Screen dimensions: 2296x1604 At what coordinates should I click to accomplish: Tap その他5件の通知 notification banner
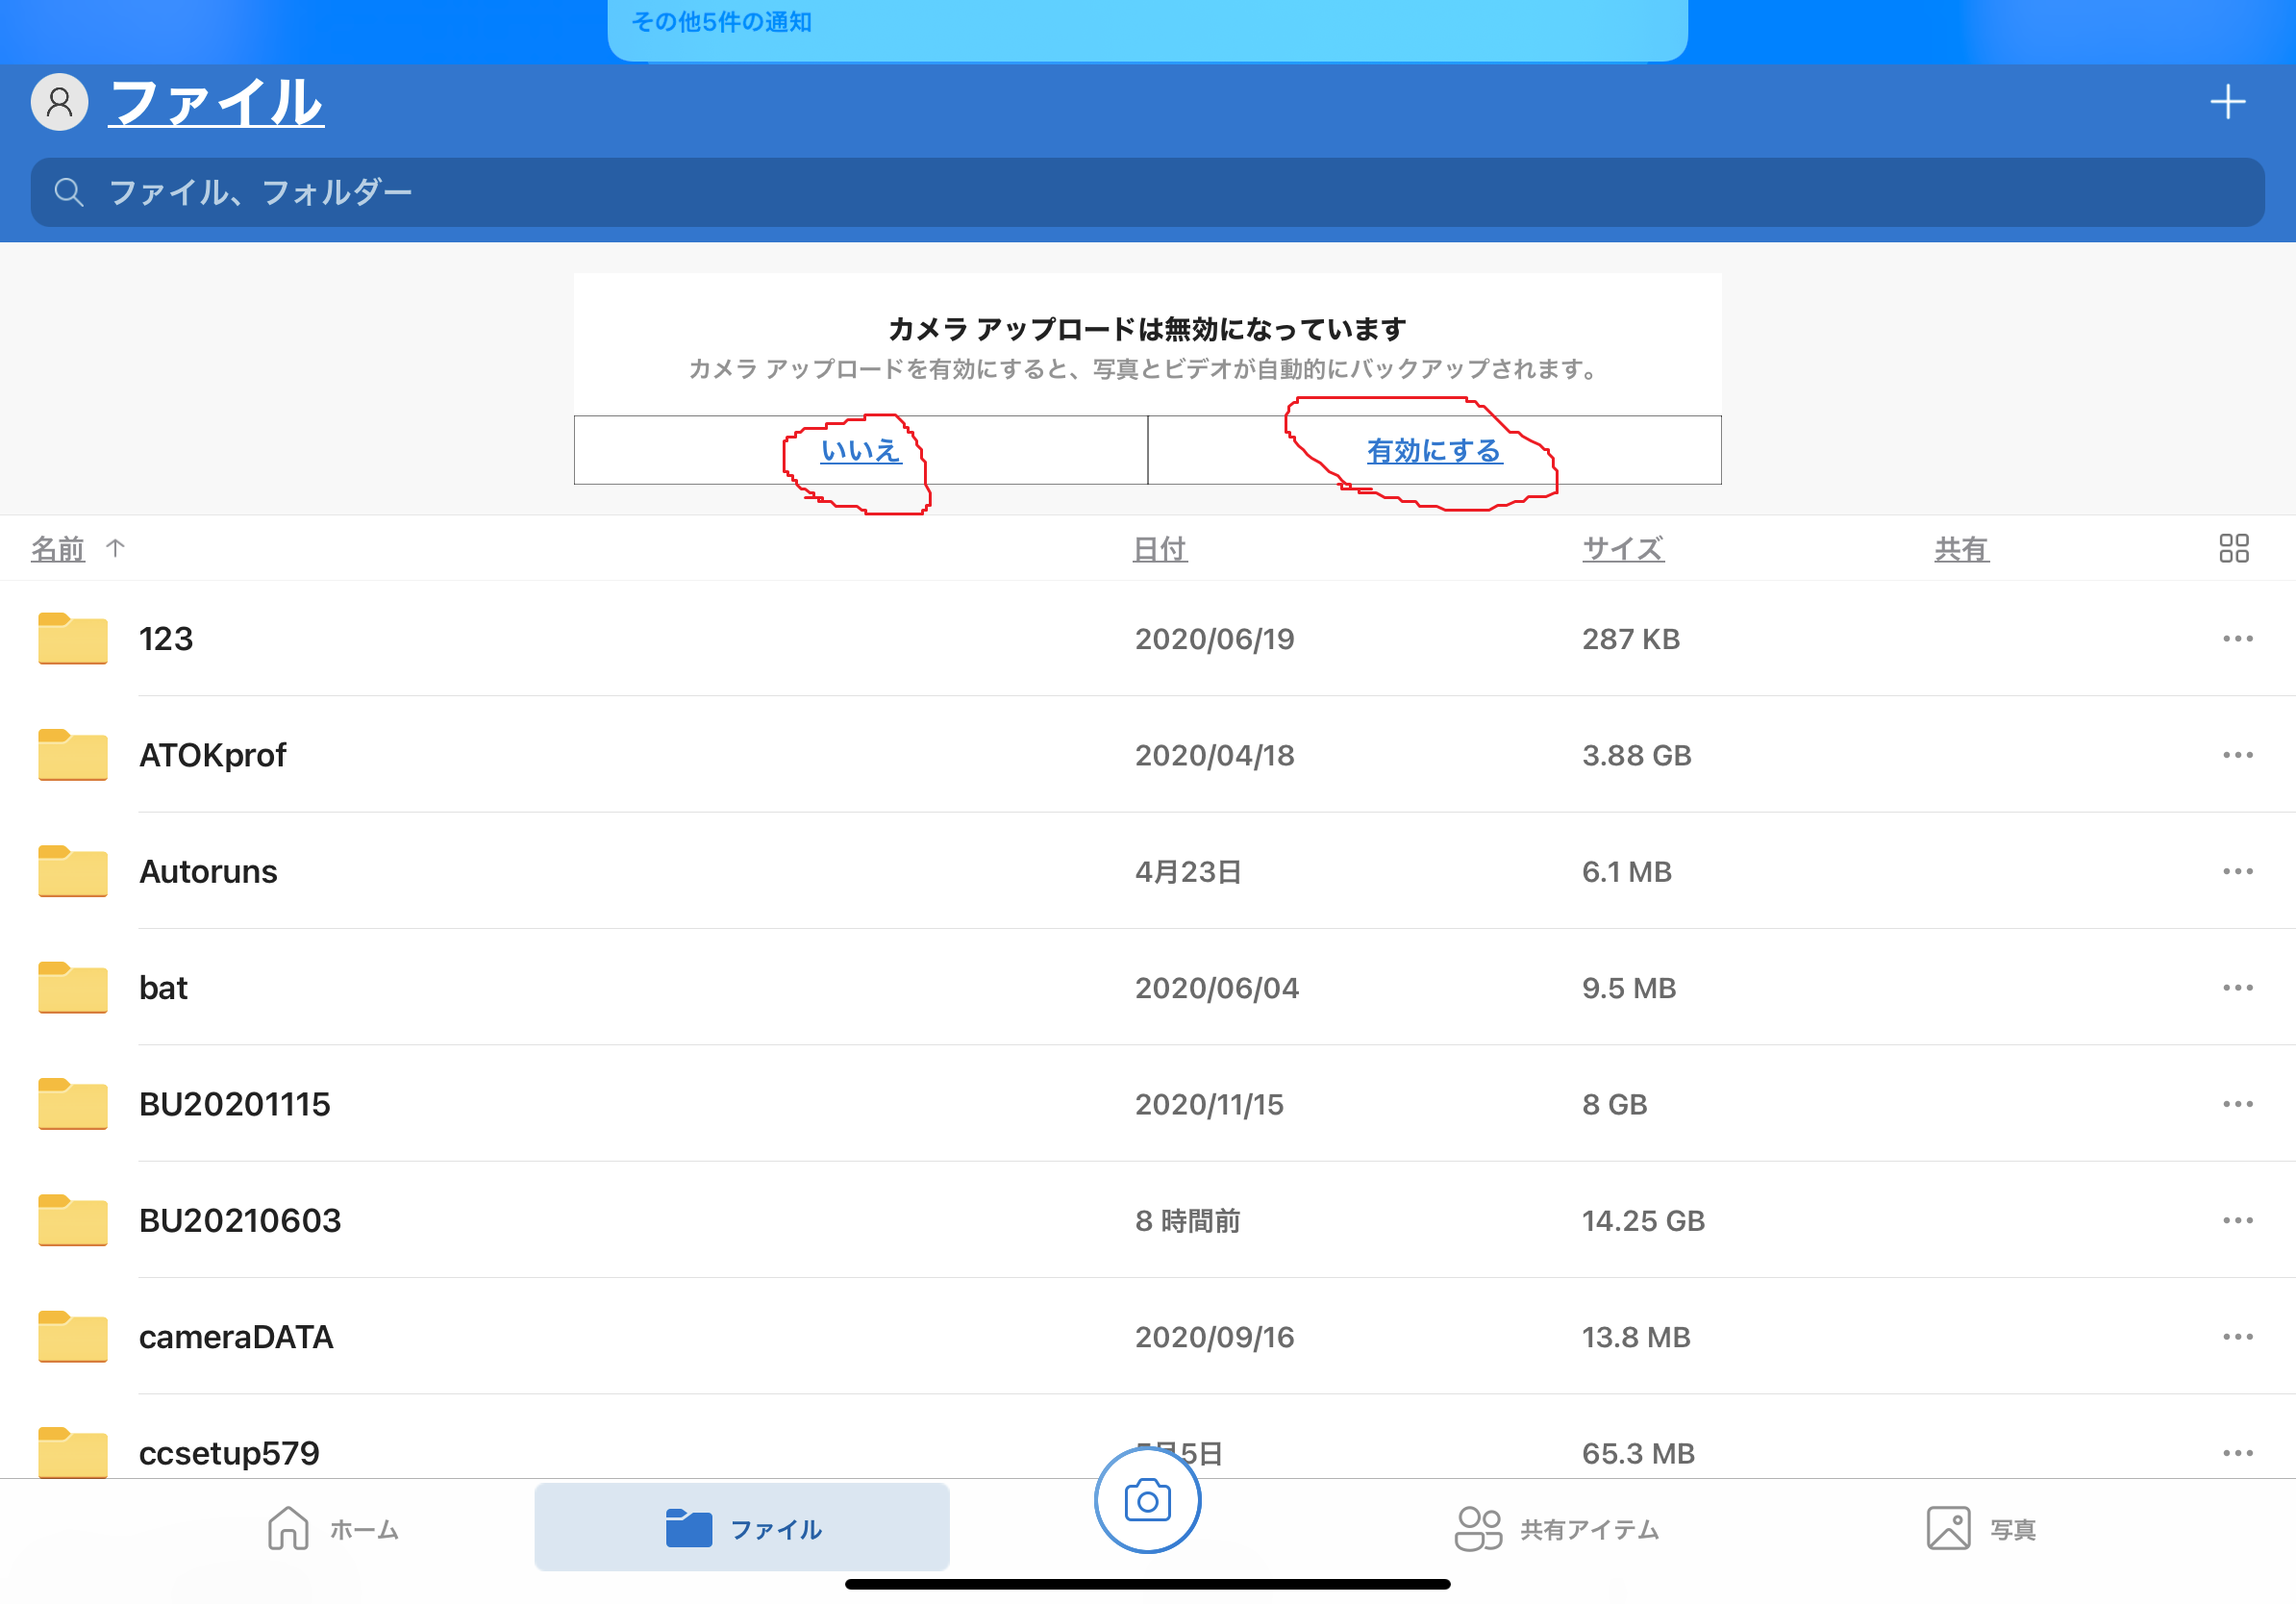pos(1147,25)
